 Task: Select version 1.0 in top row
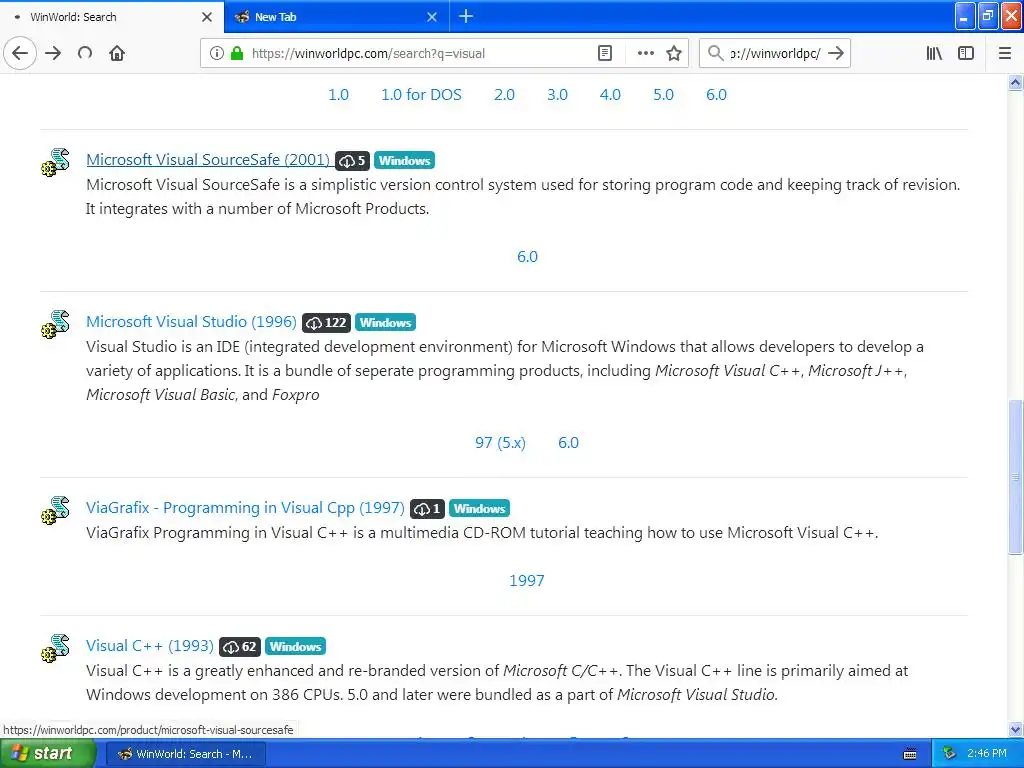338,94
